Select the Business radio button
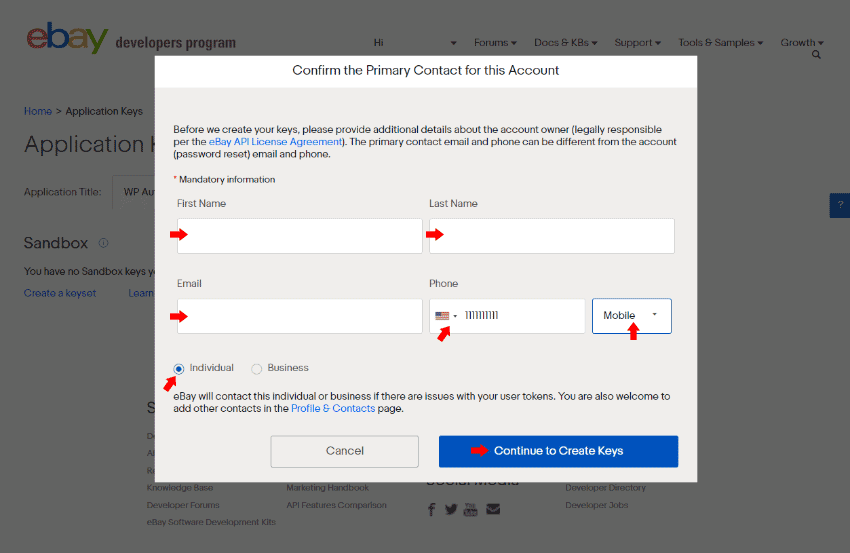The image size is (850, 553). (256, 369)
